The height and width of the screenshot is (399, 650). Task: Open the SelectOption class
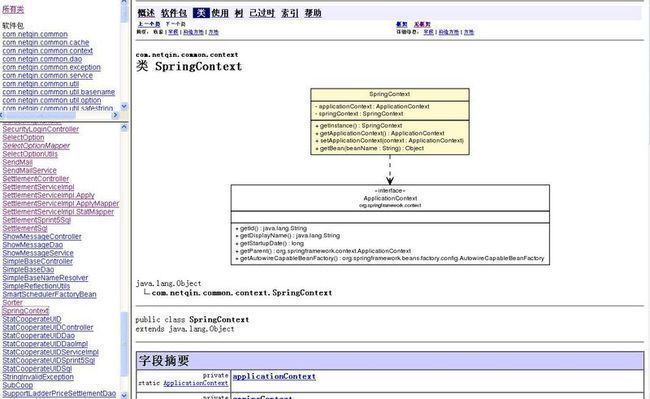coord(23,138)
